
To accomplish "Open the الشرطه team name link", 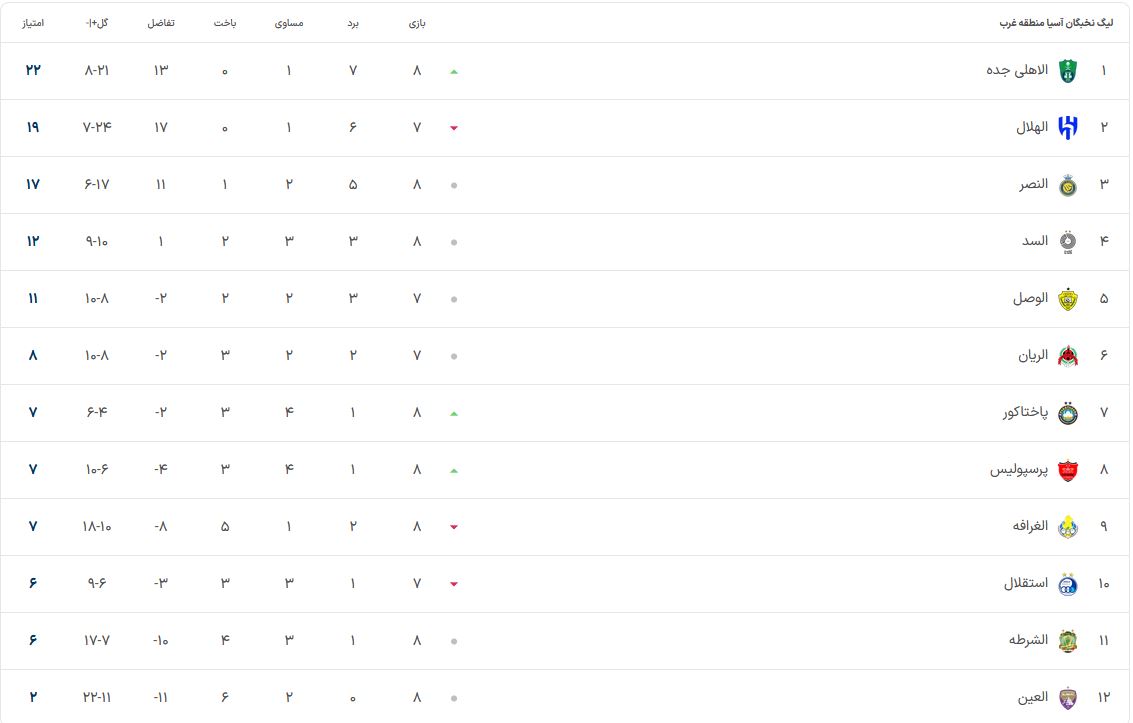I will click(1028, 640).
